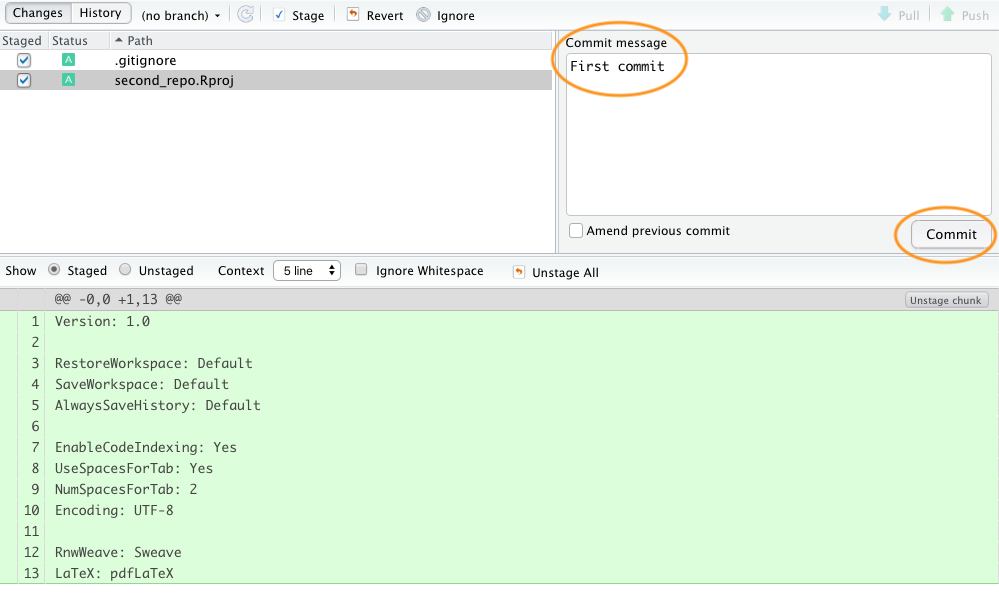
Task: Sort the file list by Path column
Action: (x=140, y=41)
